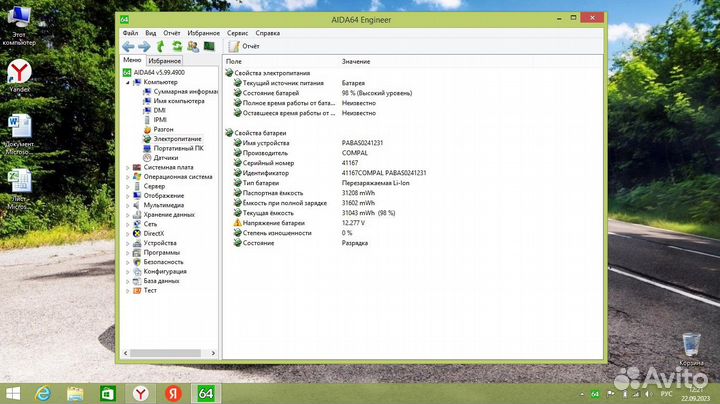The height and width of the screenshot is (404, 720).
Task: Switch to the Избранное tab
Action: pyautogui.click(x=164, y=61)
